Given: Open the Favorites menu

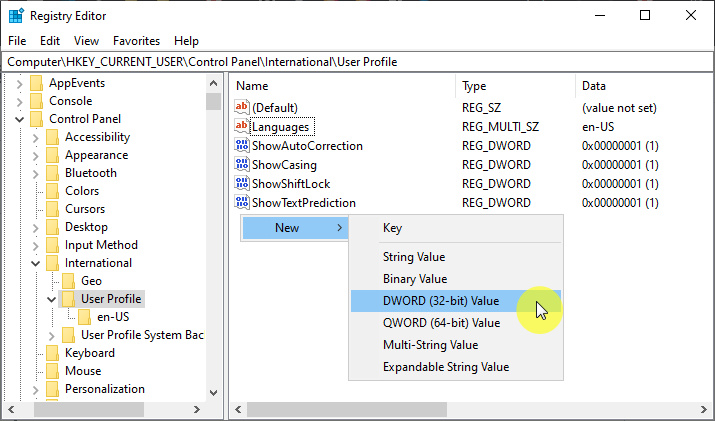Looking at the screenshot, I should (136, 41).
